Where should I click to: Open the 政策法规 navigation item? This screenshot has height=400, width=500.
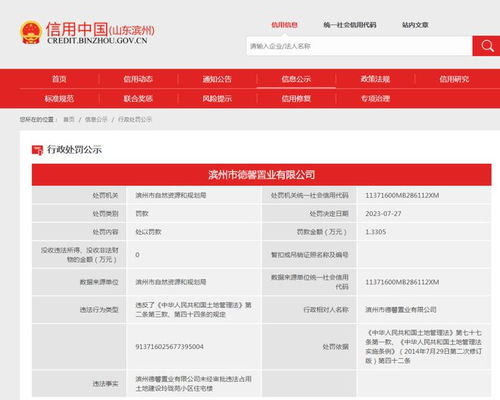click(x=375, y=79)
